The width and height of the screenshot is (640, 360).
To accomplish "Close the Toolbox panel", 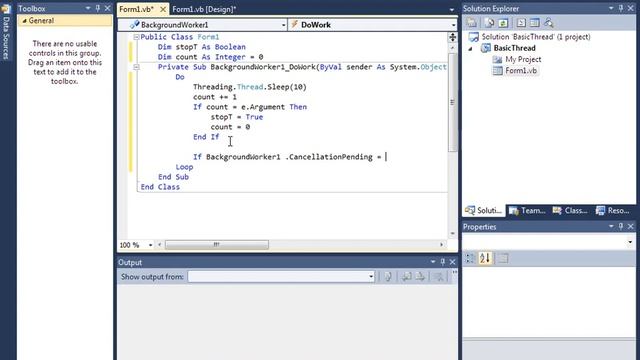I will [x=107, y=8].
